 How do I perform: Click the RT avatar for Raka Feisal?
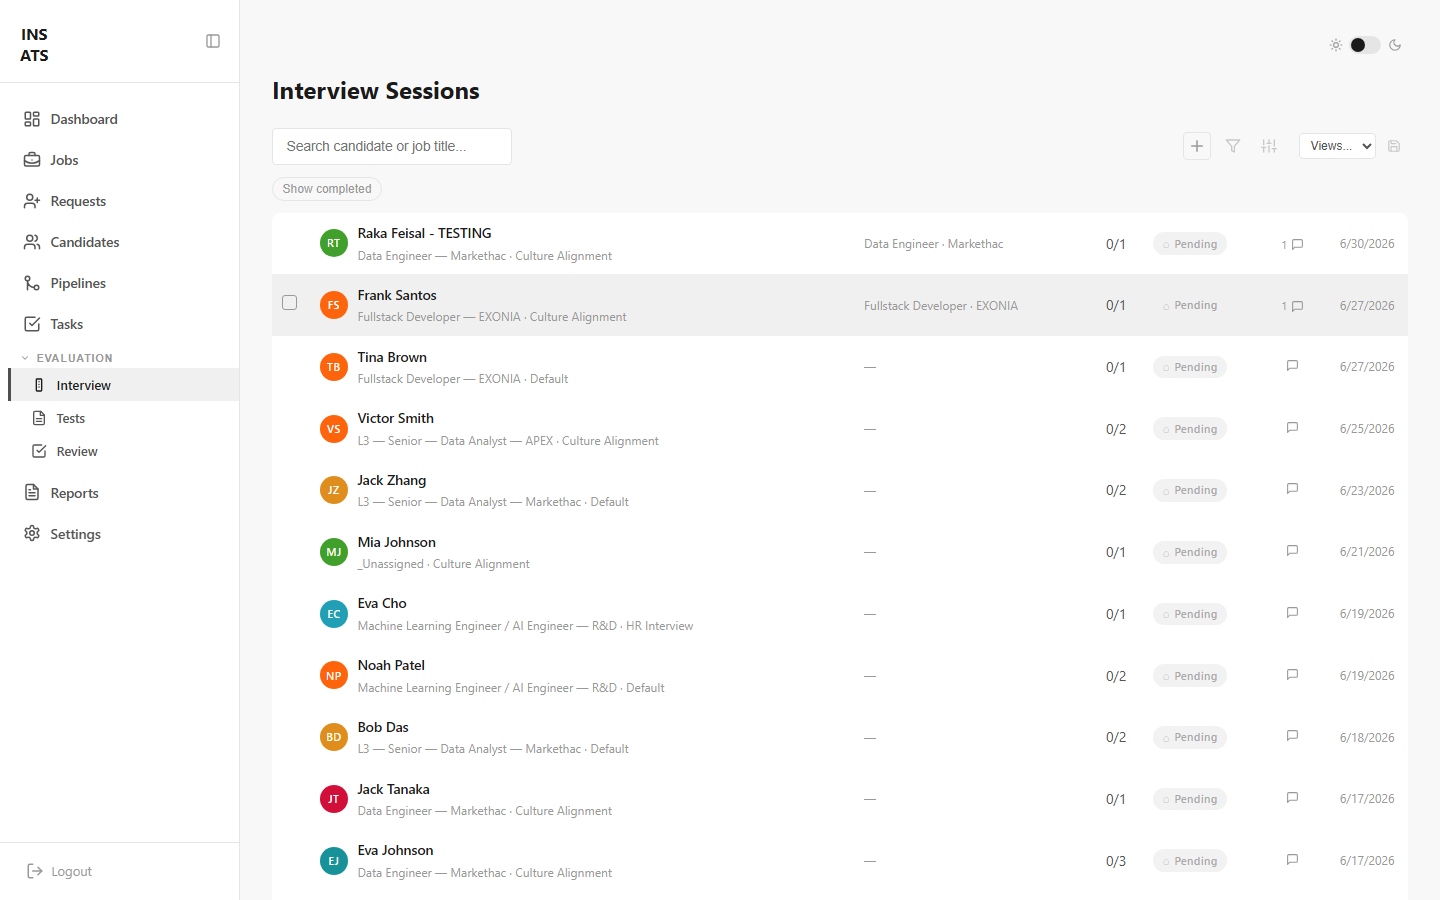click(x=334, y=243)
